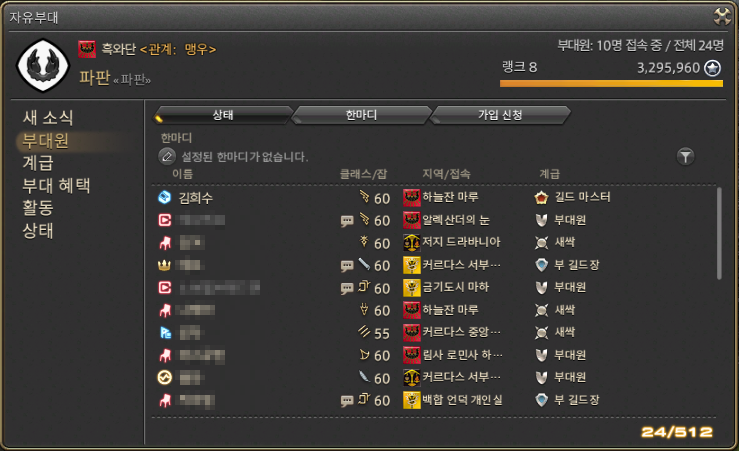Click 김희수's online status icon

[164, 197]
